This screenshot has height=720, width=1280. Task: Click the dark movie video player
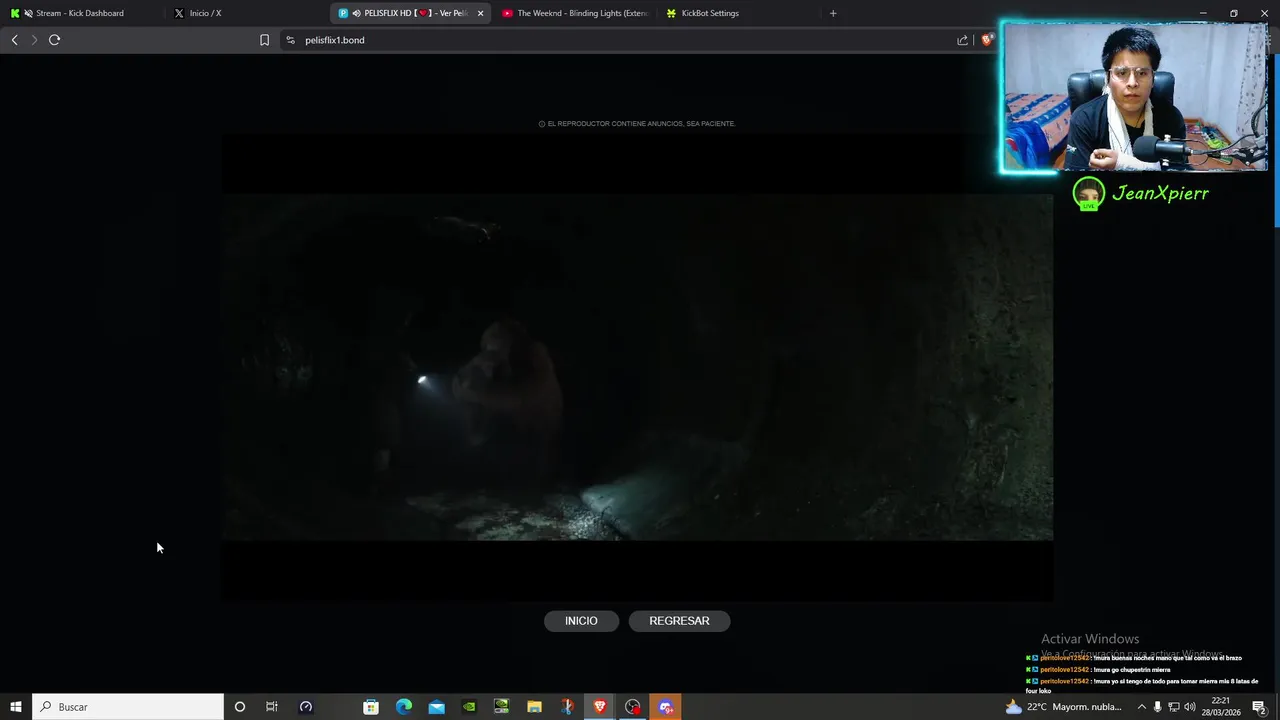[x=637, y=367]
